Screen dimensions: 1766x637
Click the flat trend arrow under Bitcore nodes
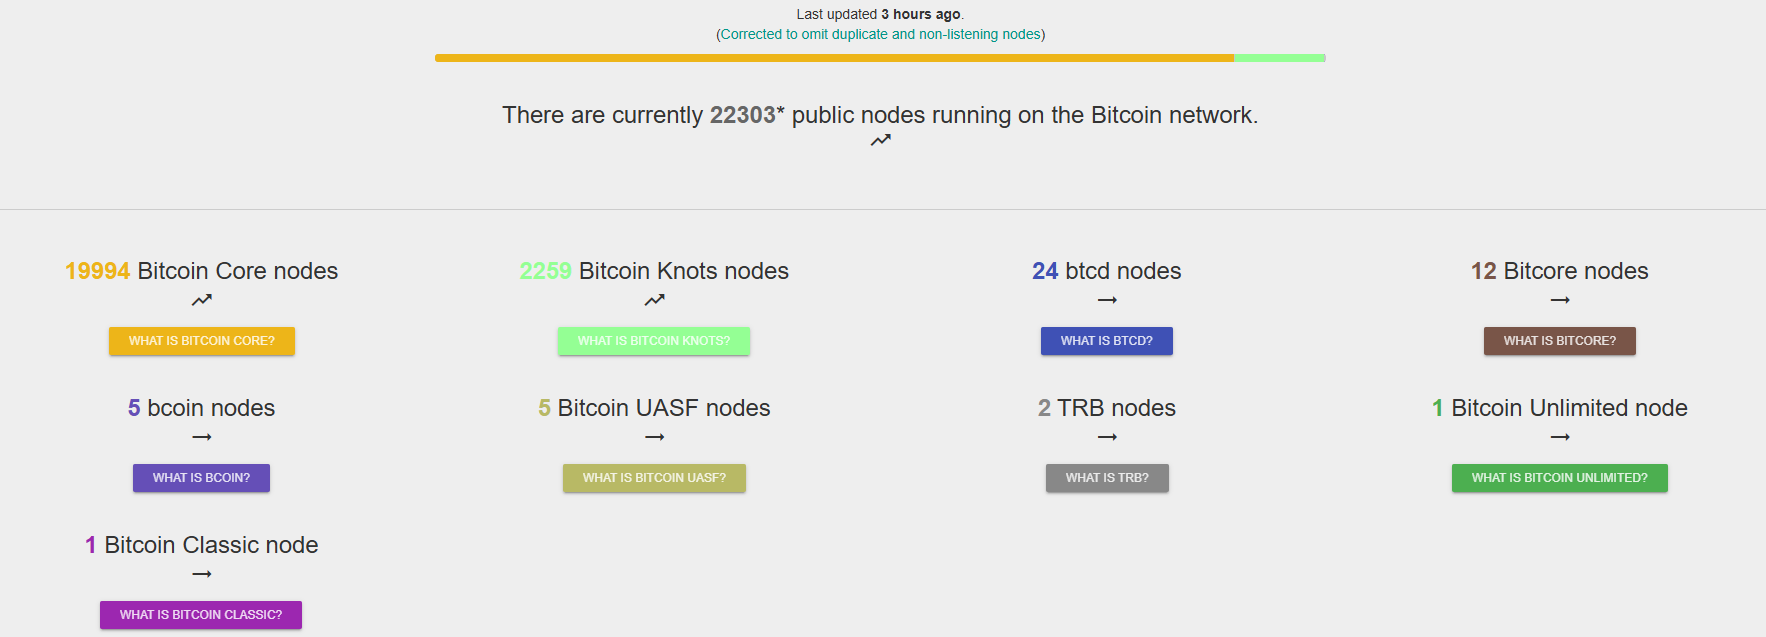1560,300
